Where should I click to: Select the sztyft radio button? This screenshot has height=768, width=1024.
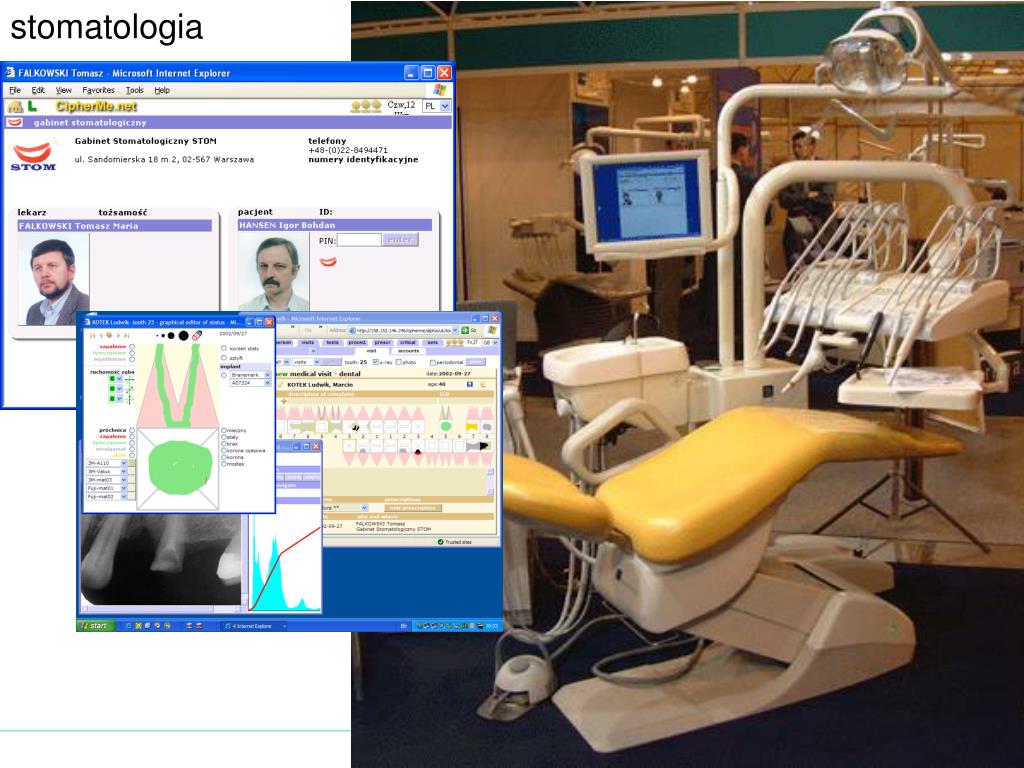point(224,358)
